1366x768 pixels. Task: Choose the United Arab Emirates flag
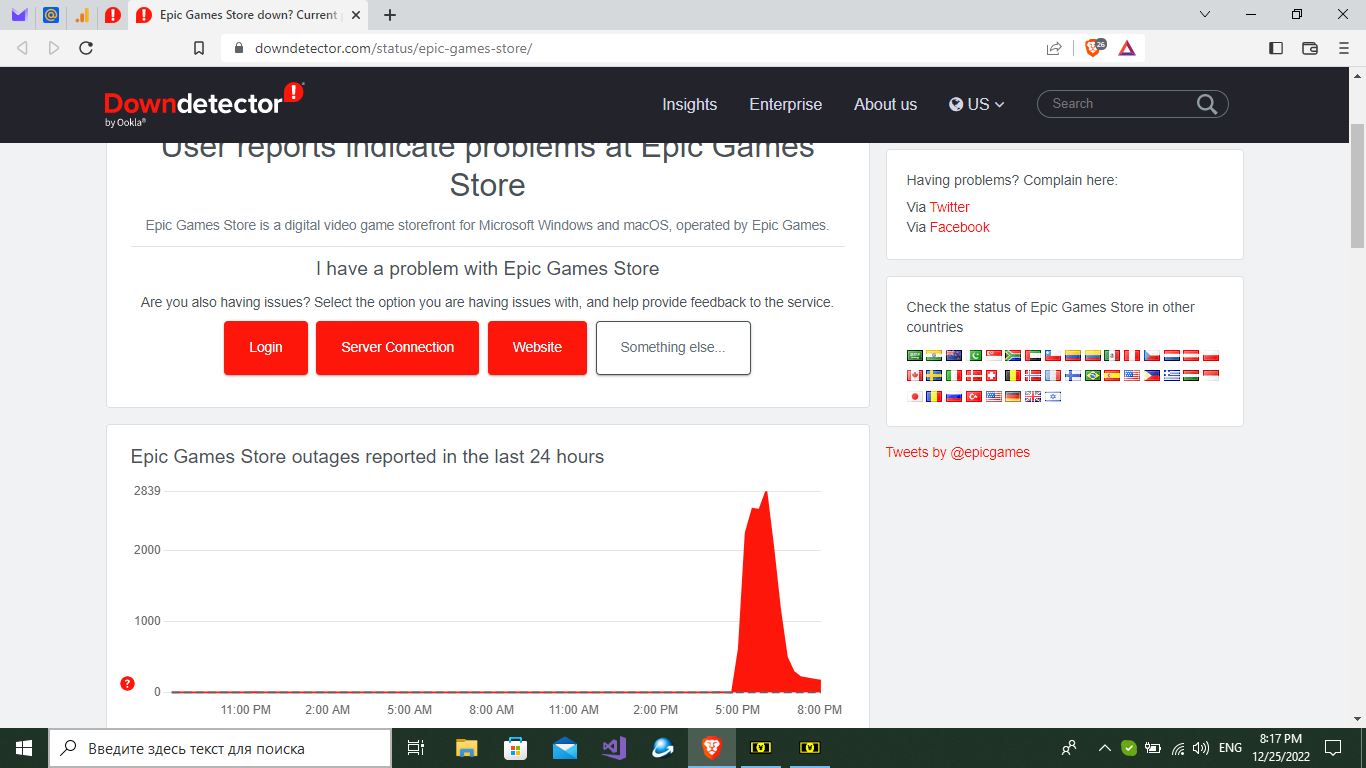pyautogui.click(x=1033, y=355)
